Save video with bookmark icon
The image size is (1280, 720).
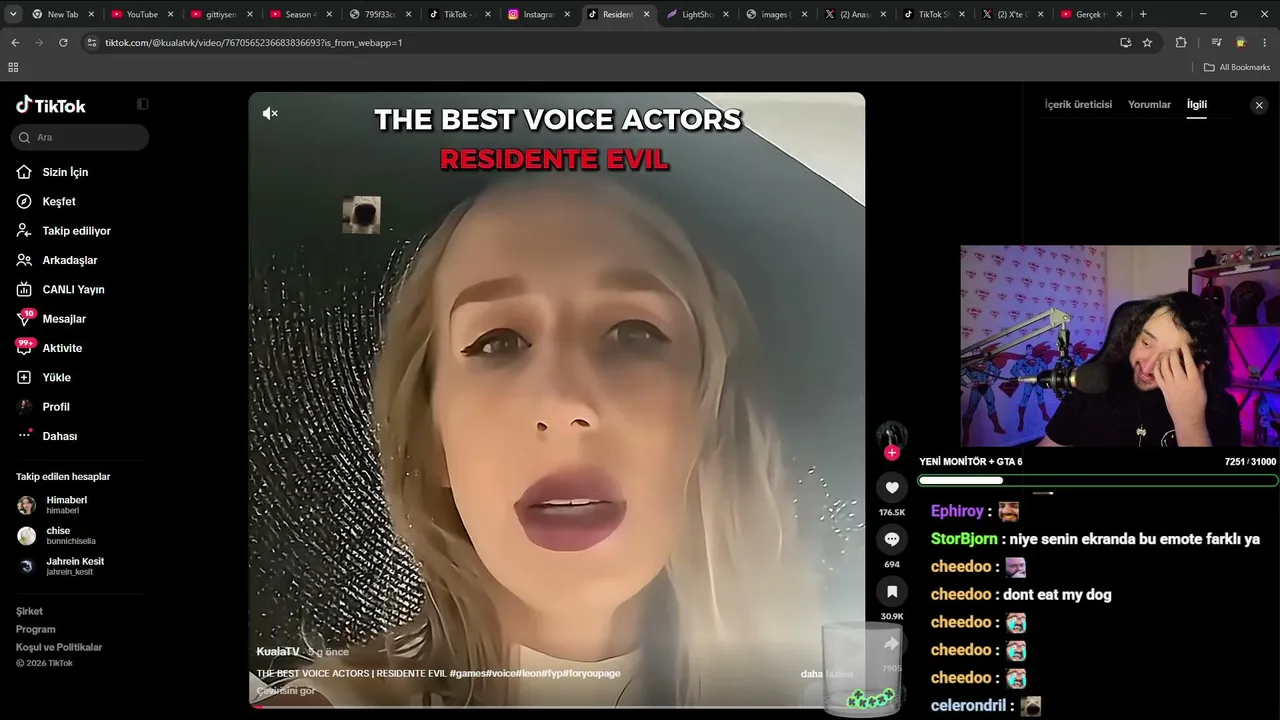pyautogui.click(x=892, y=592)
